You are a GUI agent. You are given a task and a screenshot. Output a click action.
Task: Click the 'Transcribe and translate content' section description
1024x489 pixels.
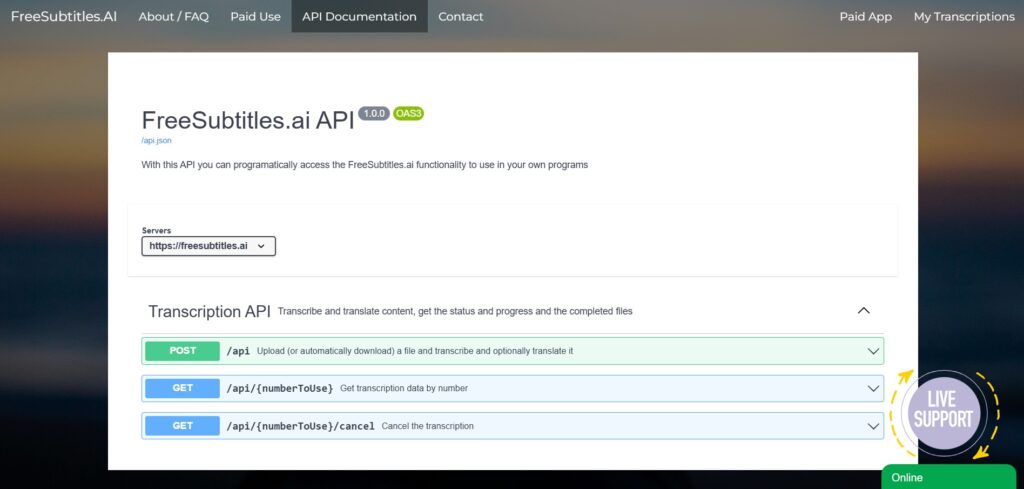[x=455, y=311]
